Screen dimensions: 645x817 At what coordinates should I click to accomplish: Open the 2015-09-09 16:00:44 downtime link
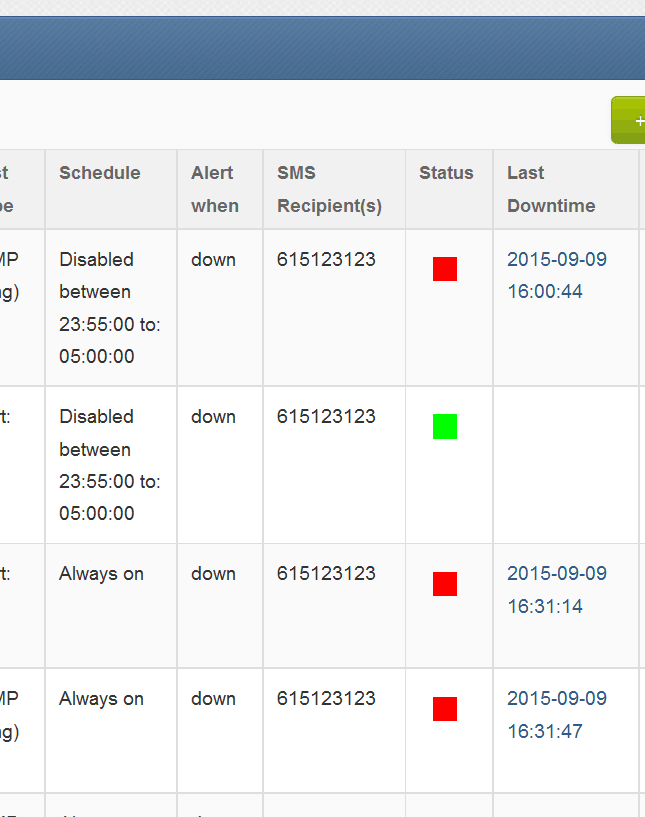pos(557,275)
